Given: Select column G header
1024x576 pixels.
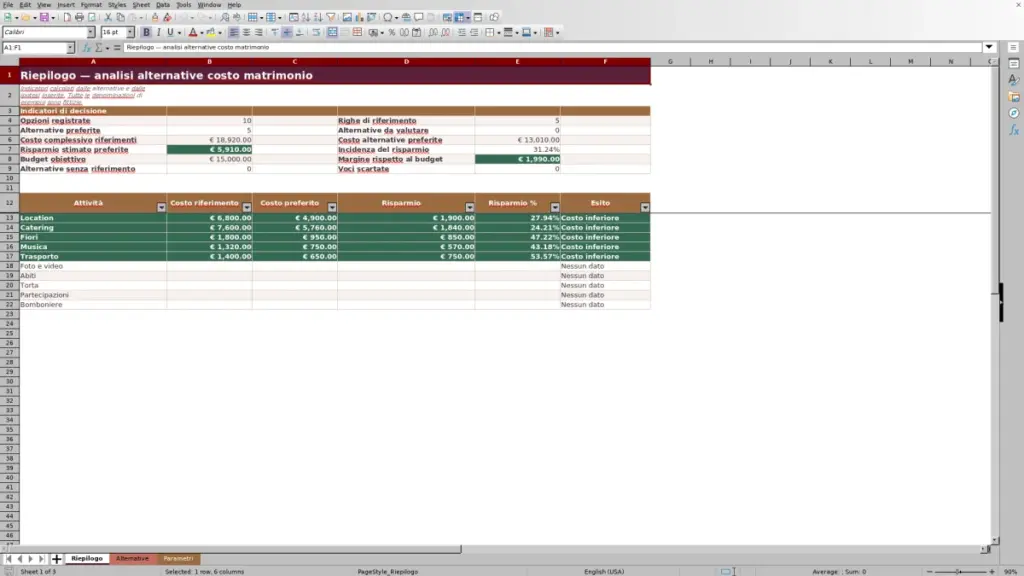Looking at the screenshot, I should point(670,61).
